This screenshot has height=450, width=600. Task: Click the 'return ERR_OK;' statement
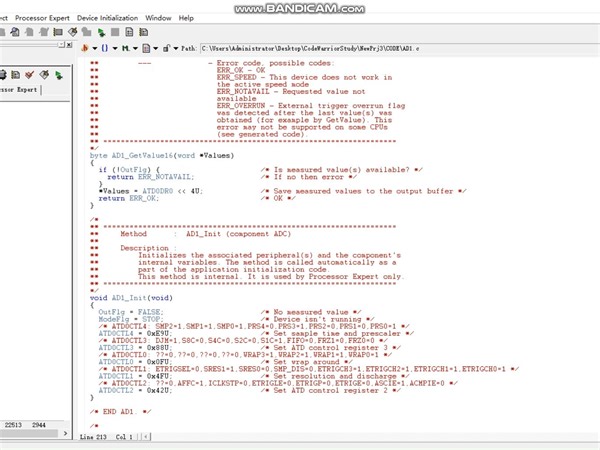(x=129, y=198)
